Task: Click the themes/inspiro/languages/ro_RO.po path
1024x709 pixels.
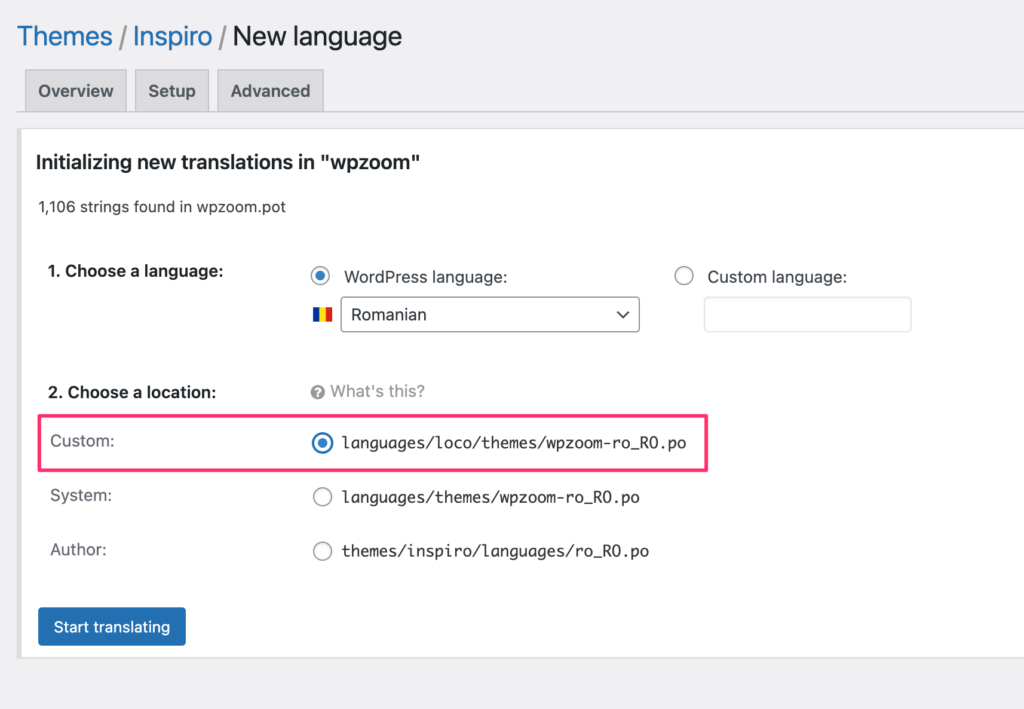Action: click(x=495, y=552)
